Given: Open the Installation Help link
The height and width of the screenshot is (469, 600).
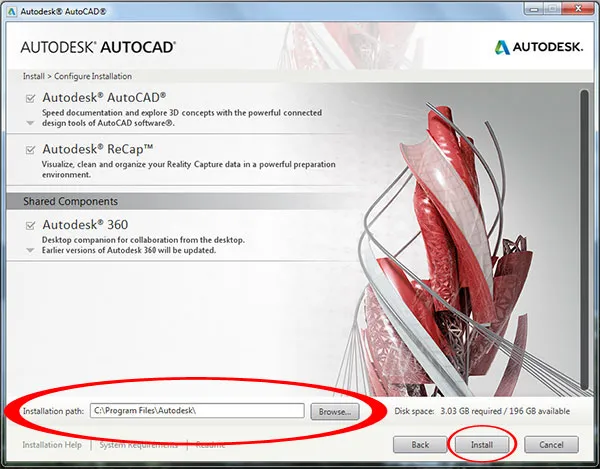Looking at the screenshot, I should tap(52, 445).
